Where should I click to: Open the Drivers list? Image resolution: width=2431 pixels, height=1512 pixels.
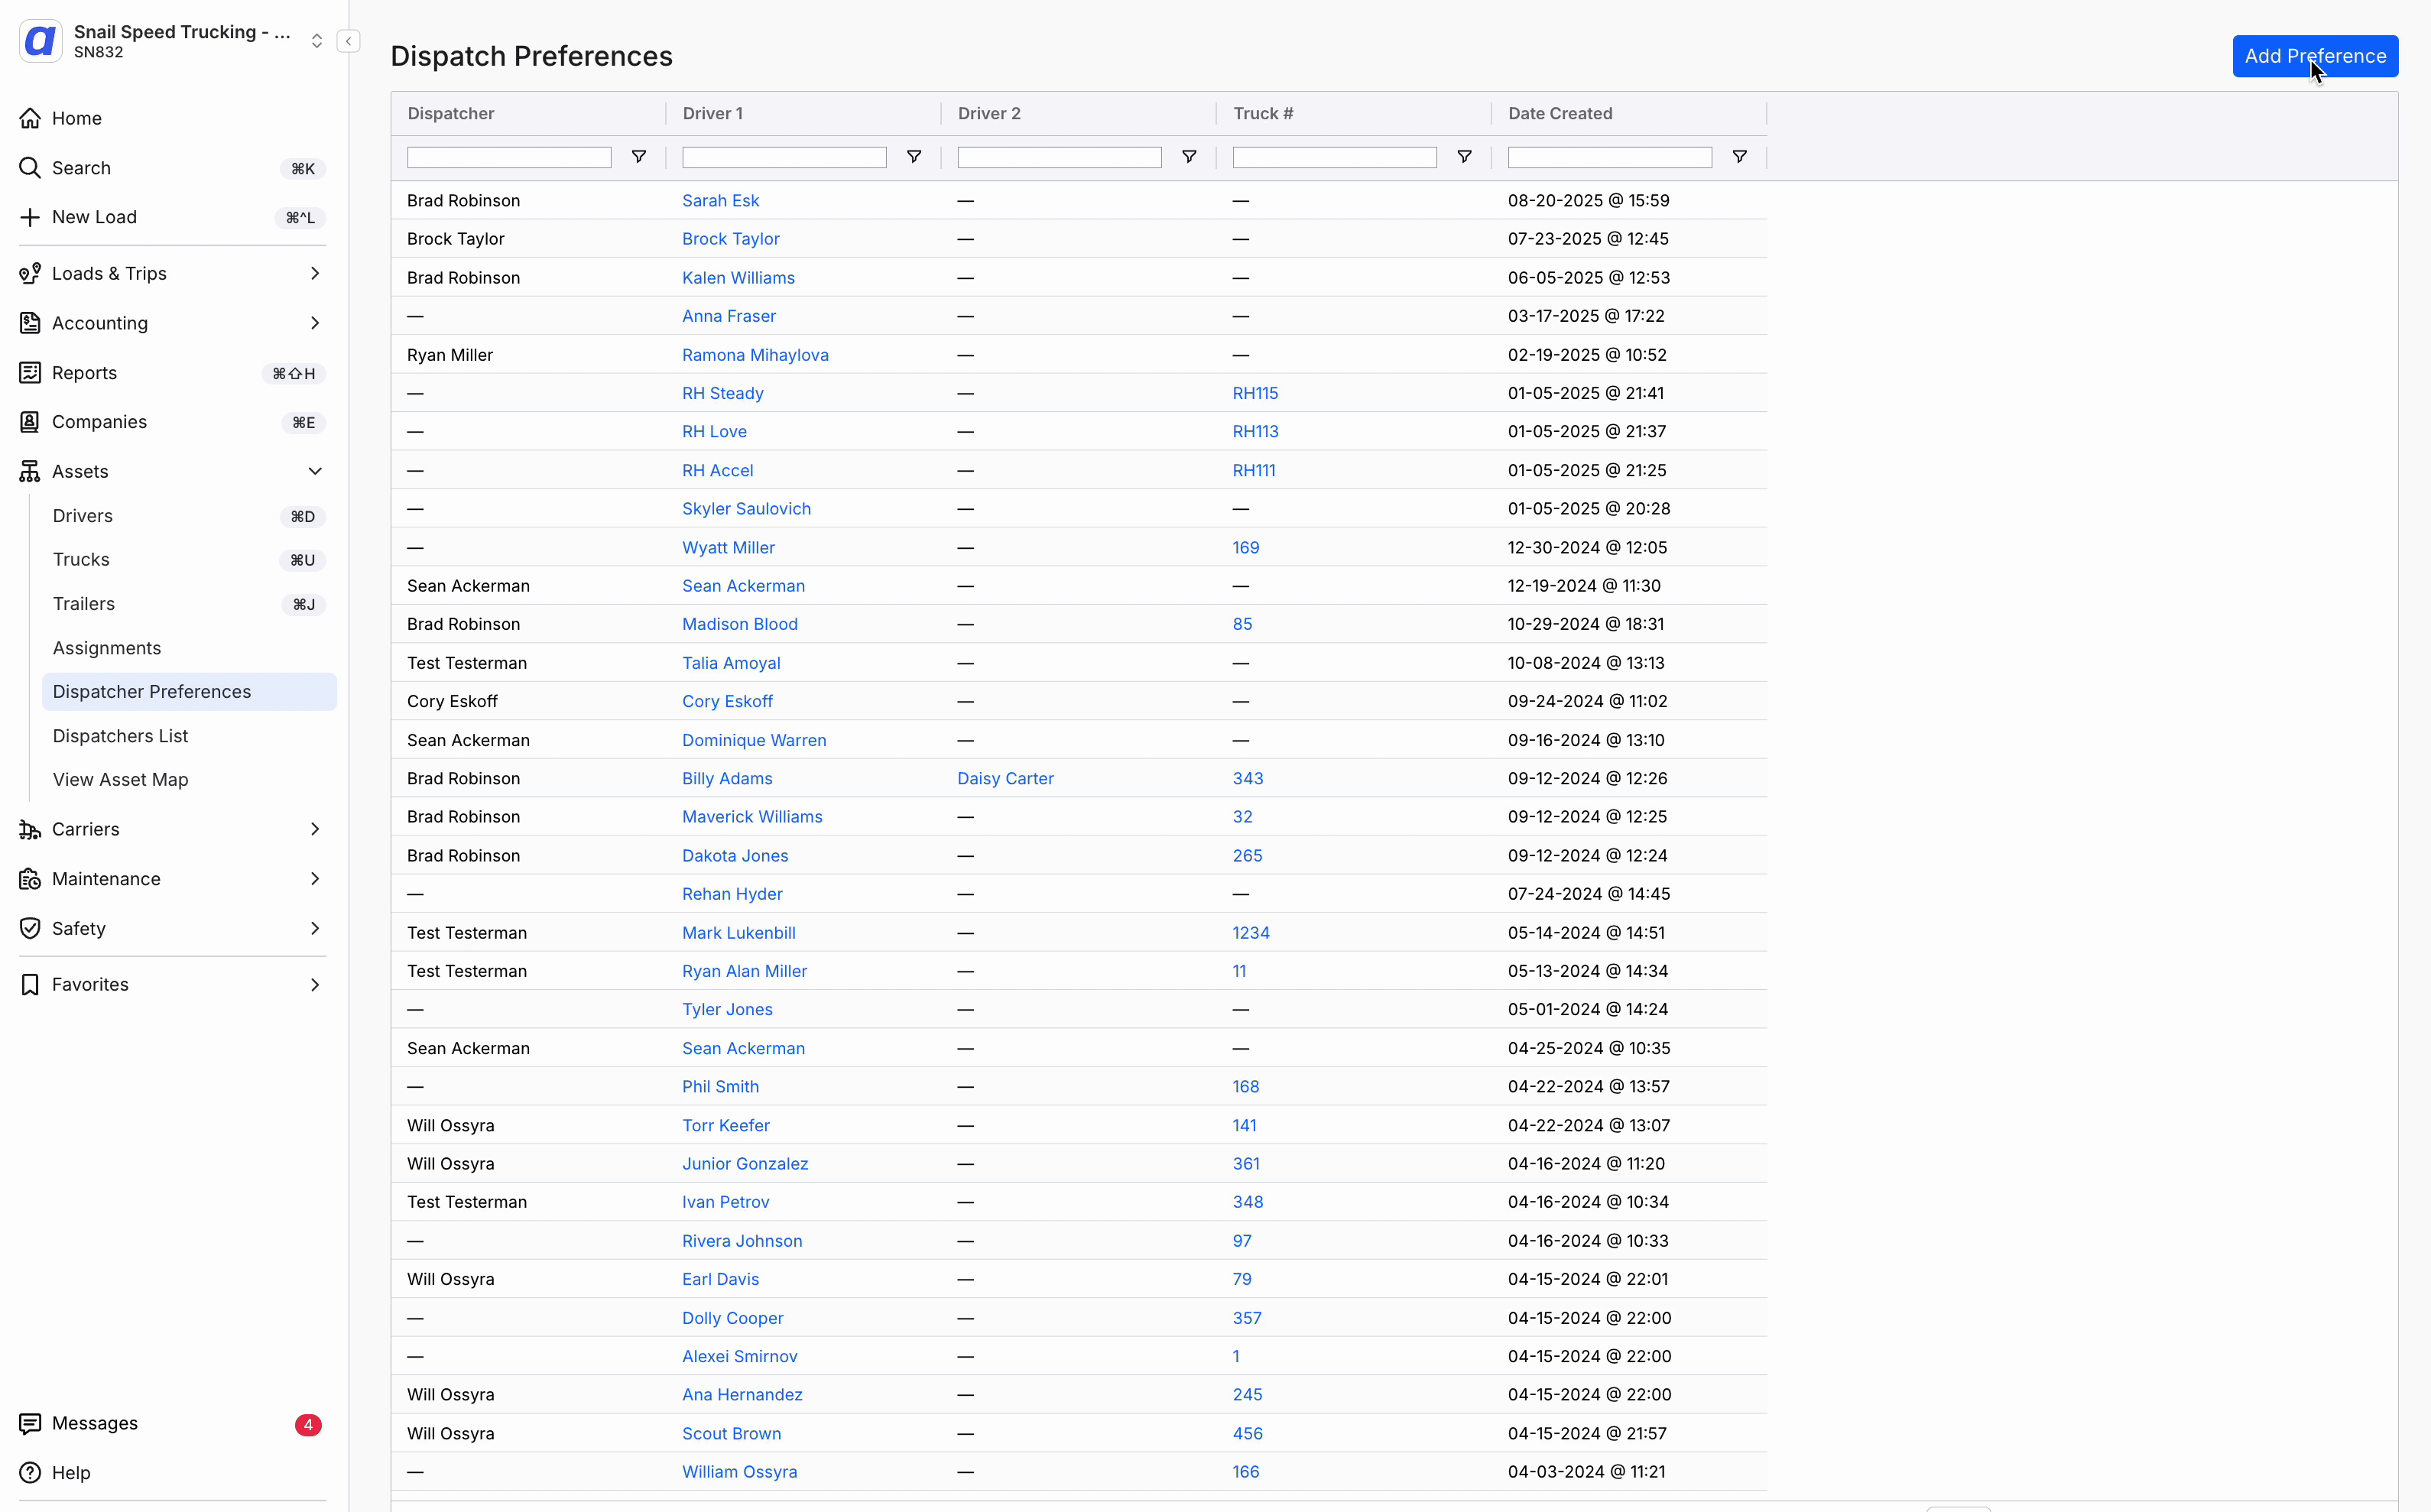(x=189, y=516)
